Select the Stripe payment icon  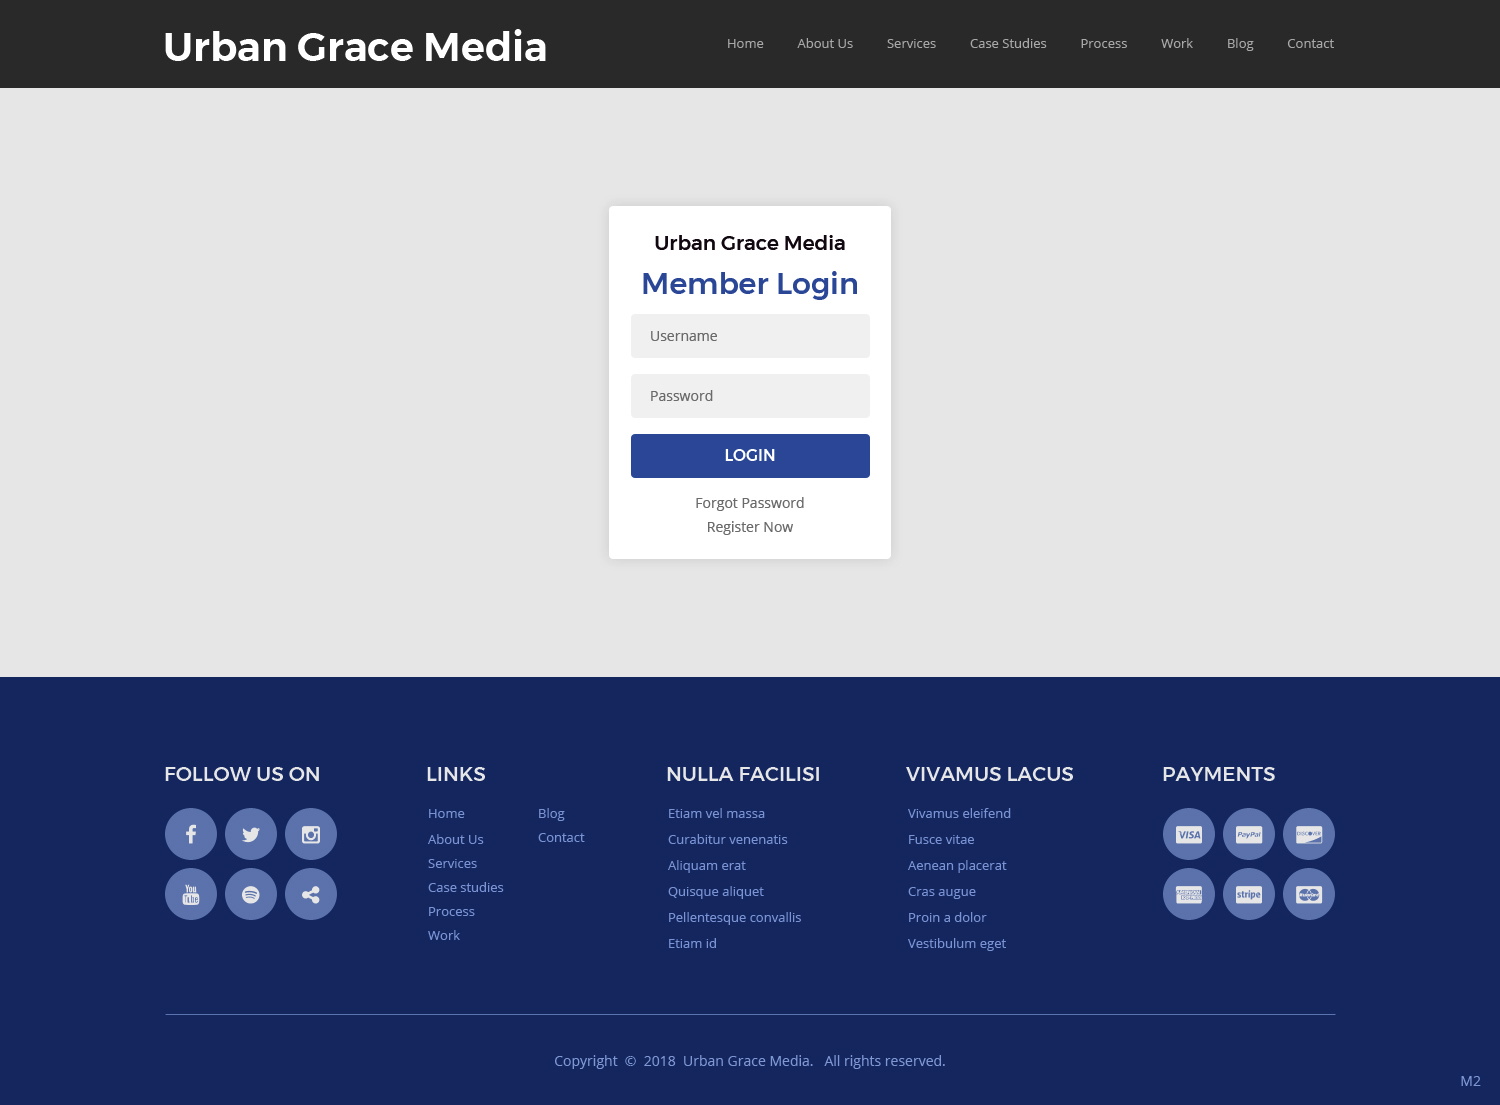click(1248, 893)
